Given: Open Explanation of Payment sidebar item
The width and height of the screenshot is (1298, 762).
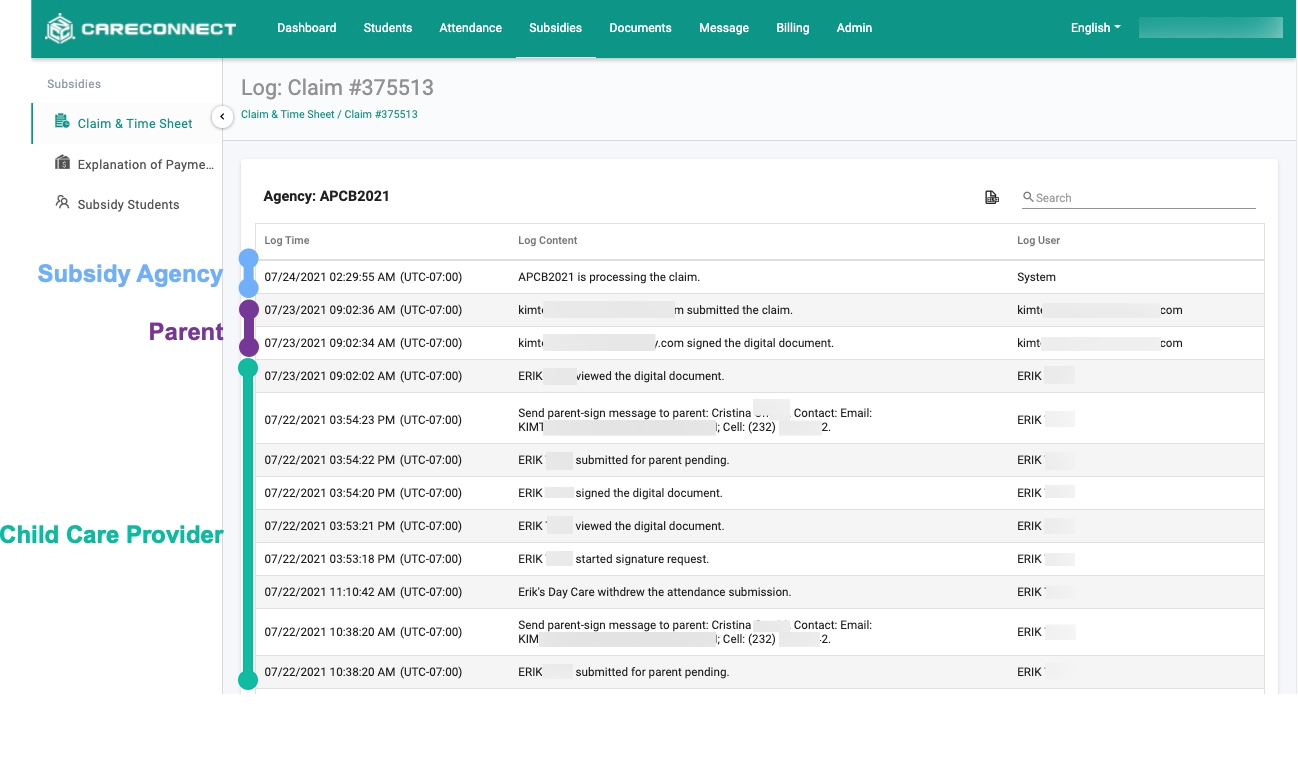Looking at the screenshot, I should pyautogui.click(x=145, y=164).
